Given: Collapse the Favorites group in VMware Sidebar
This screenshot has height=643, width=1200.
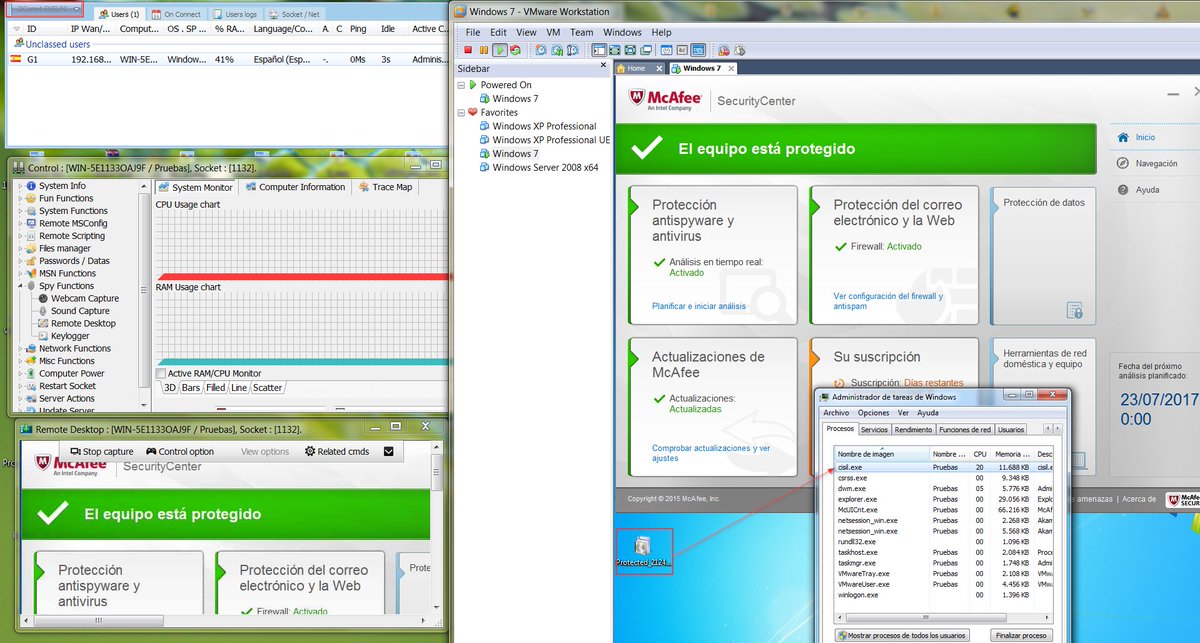Looking at the screenshot, I should pyautogui.click(x=461, y=113).
